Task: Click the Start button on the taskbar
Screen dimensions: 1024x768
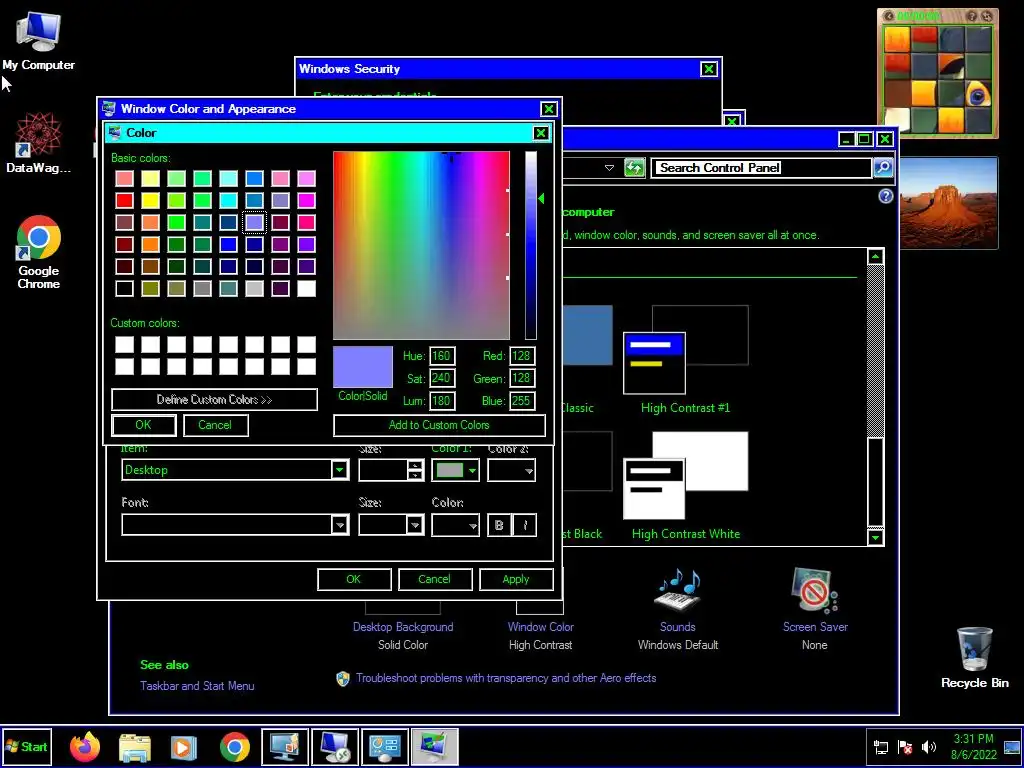Action: pyautogui.click(x=27, y=746)
